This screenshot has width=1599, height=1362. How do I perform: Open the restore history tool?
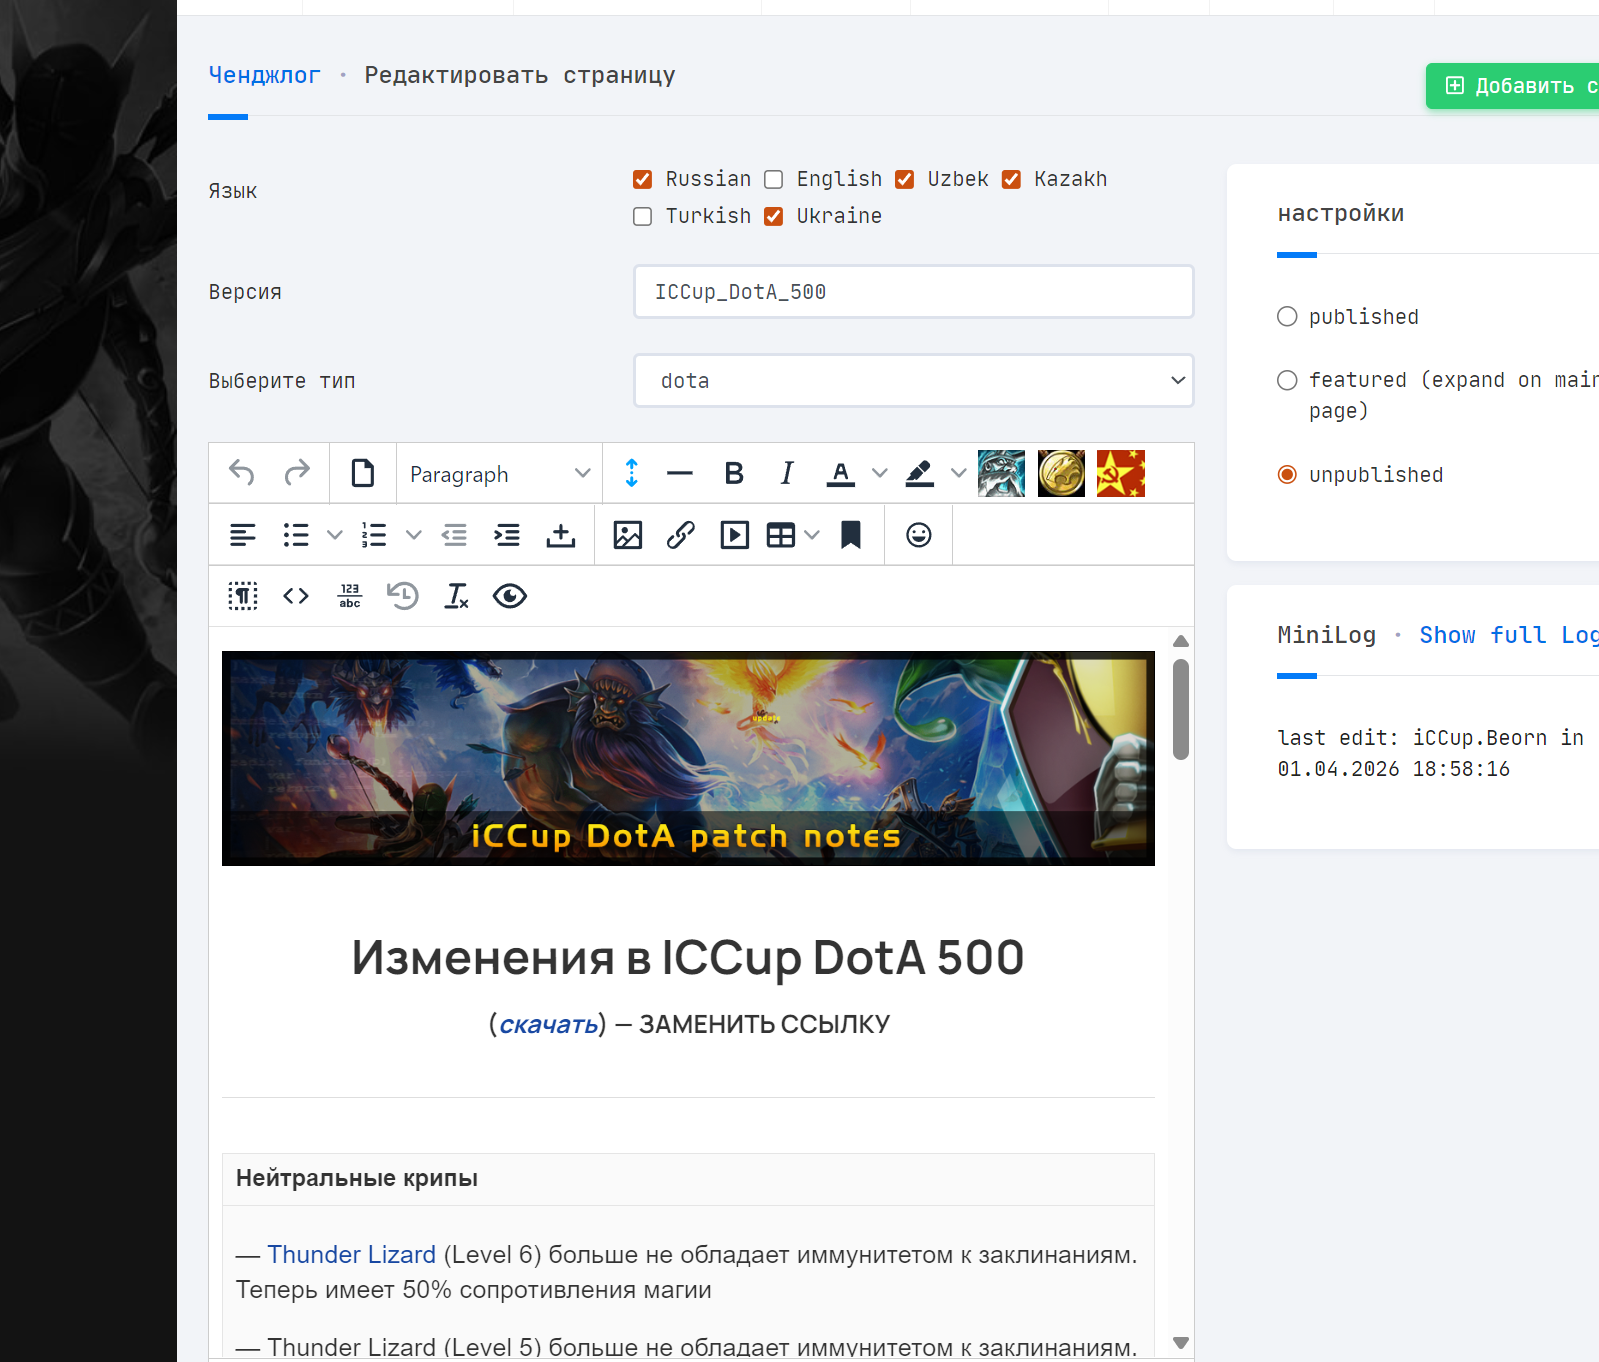click(403, 596)
